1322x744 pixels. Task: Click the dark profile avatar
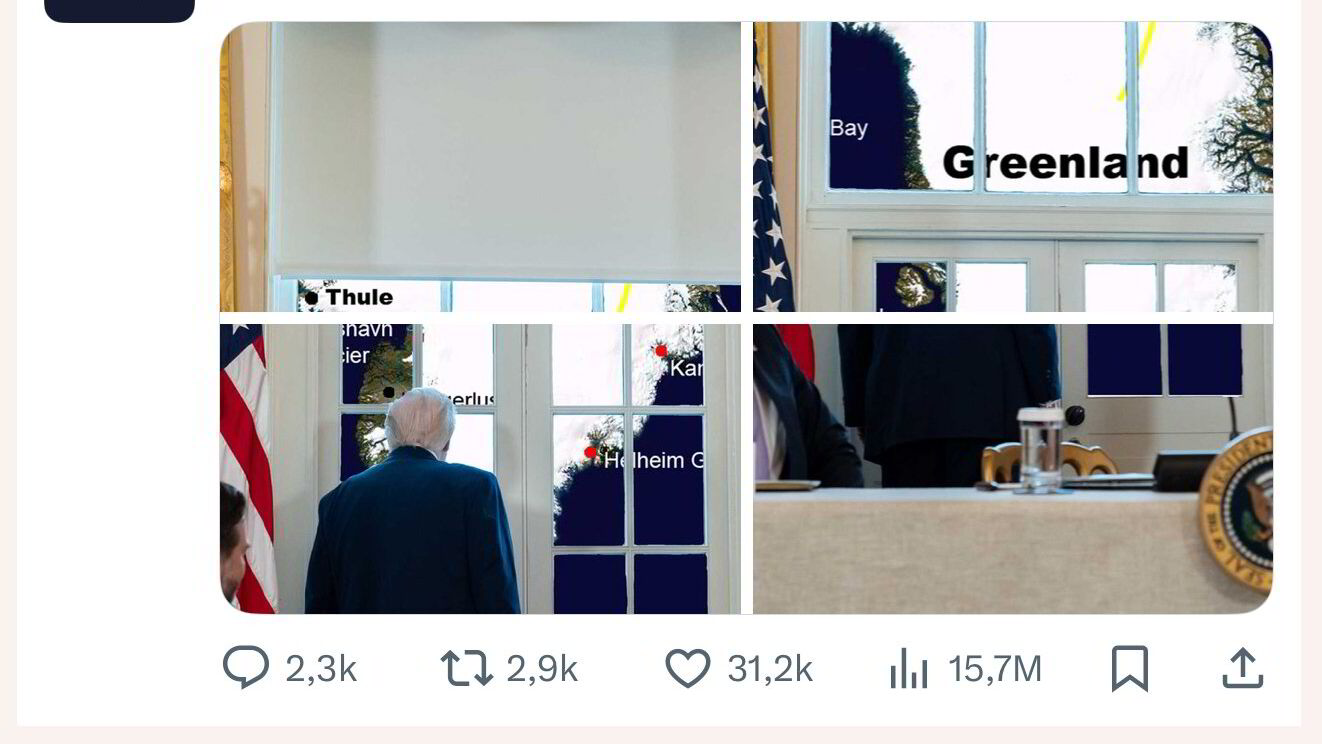point(119,11)
